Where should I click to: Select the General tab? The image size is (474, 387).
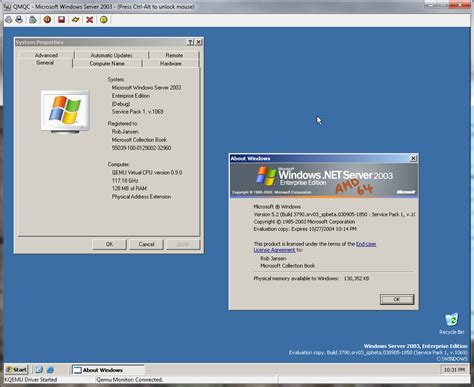pos(45,63)
